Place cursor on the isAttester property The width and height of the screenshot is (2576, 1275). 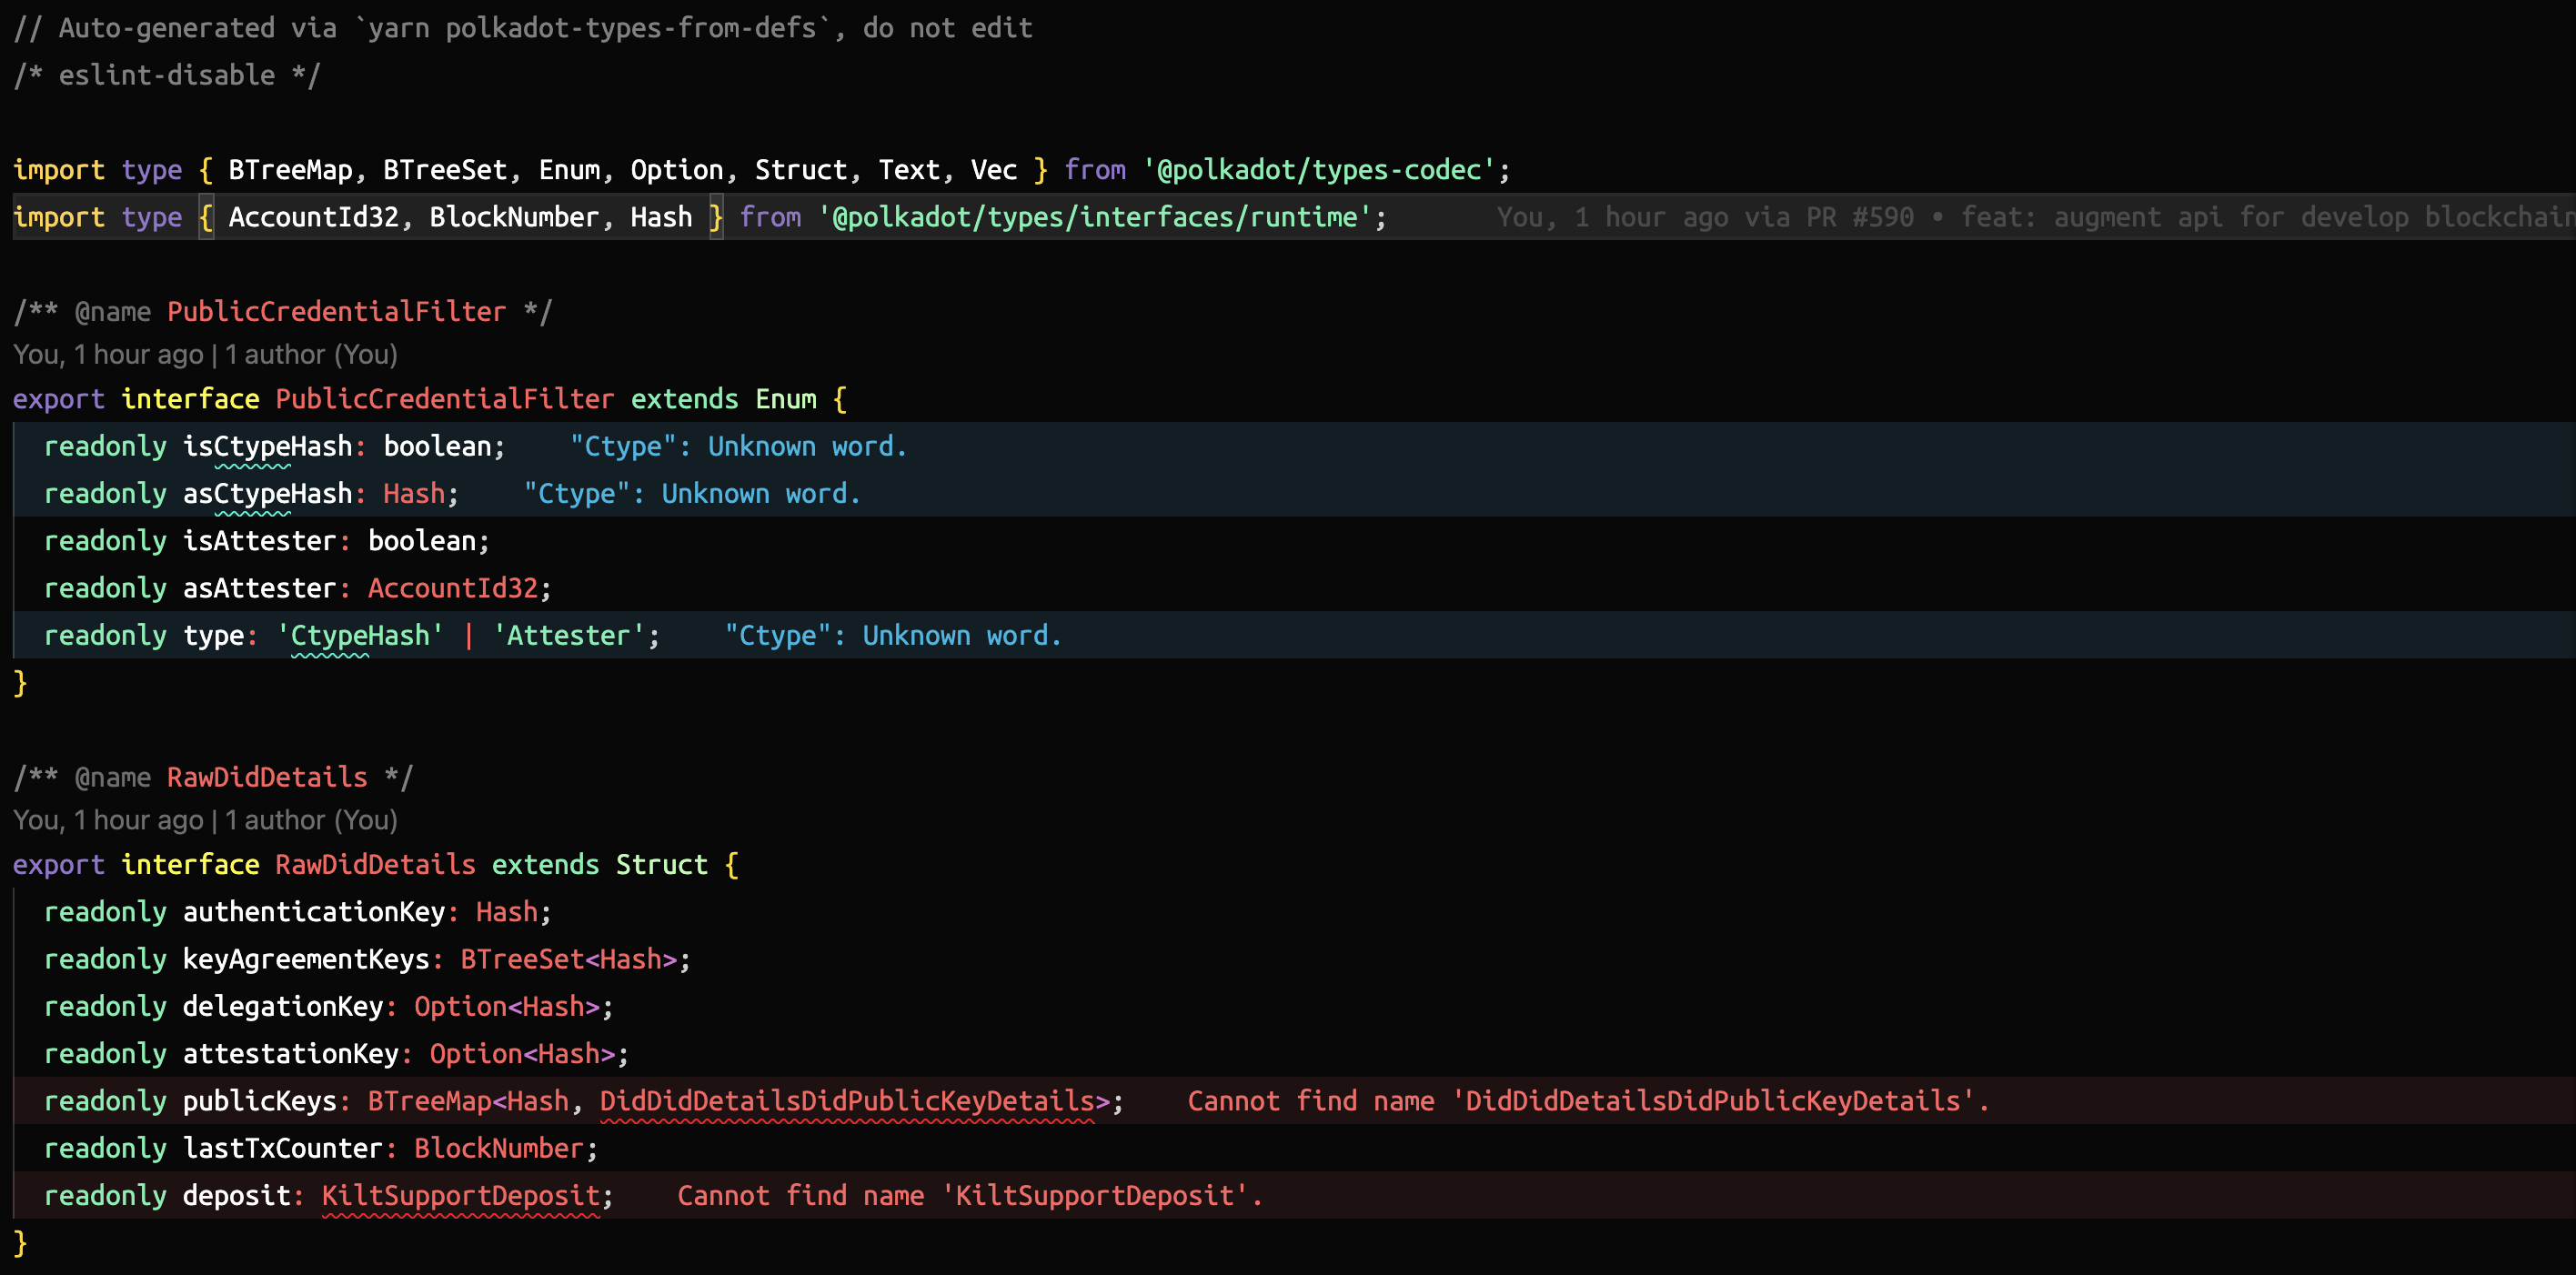[x=259, y=541]
